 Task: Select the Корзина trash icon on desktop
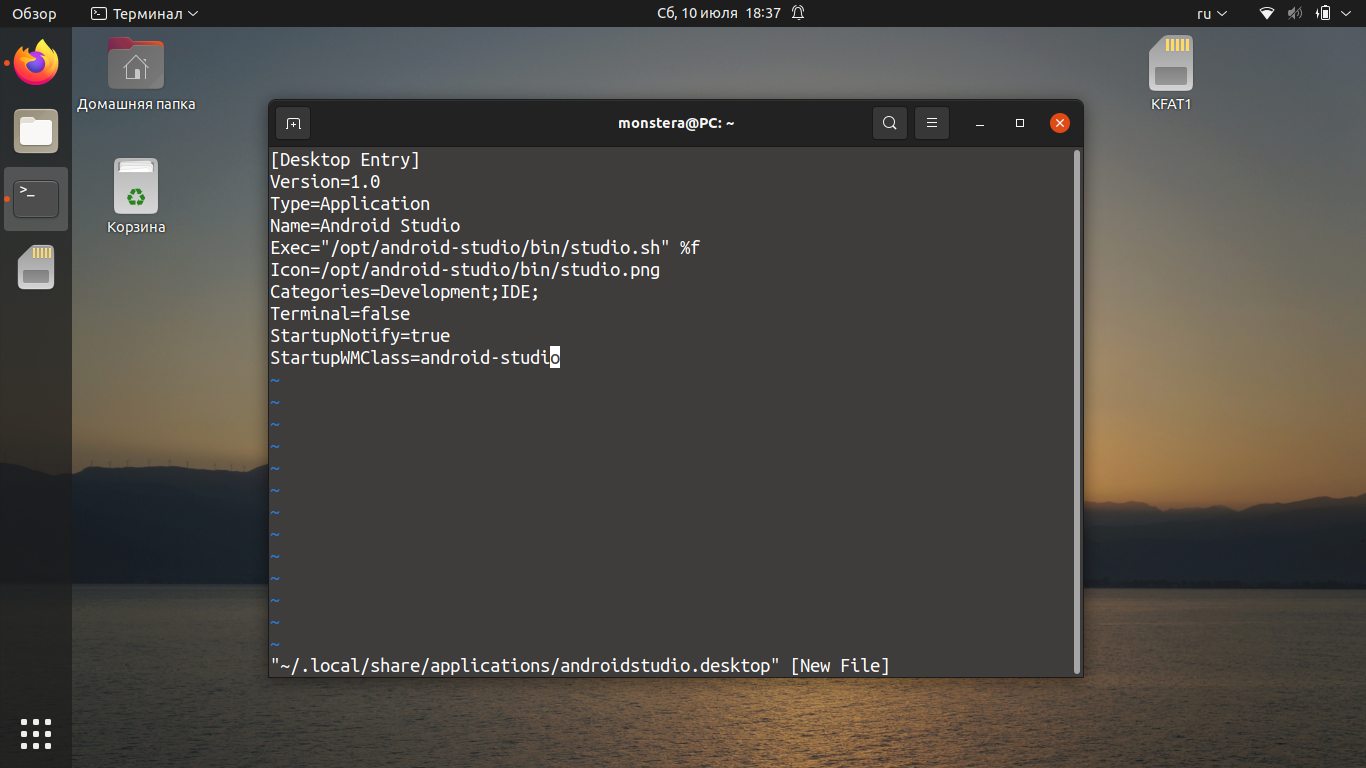pyautogui.click(x=136, y=196)
